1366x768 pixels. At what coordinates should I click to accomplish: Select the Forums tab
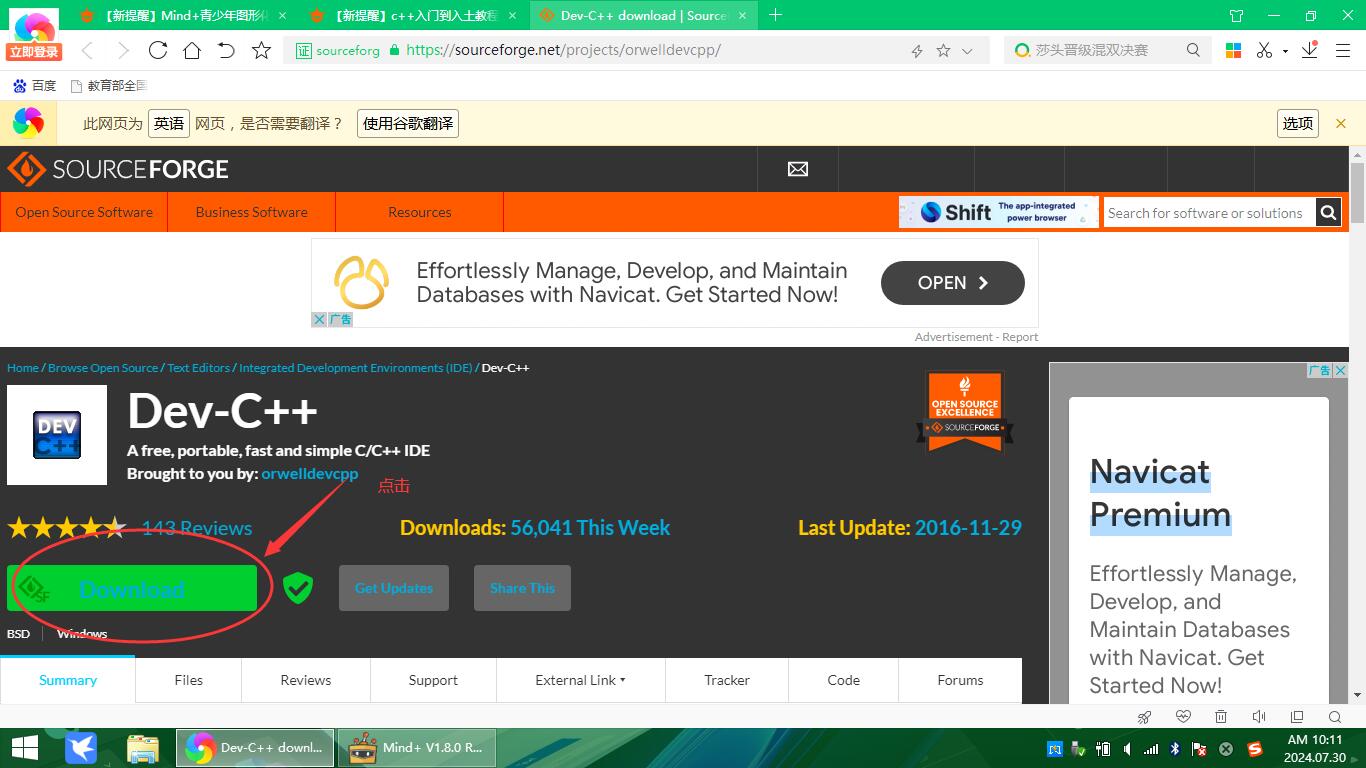click(960, 680)
